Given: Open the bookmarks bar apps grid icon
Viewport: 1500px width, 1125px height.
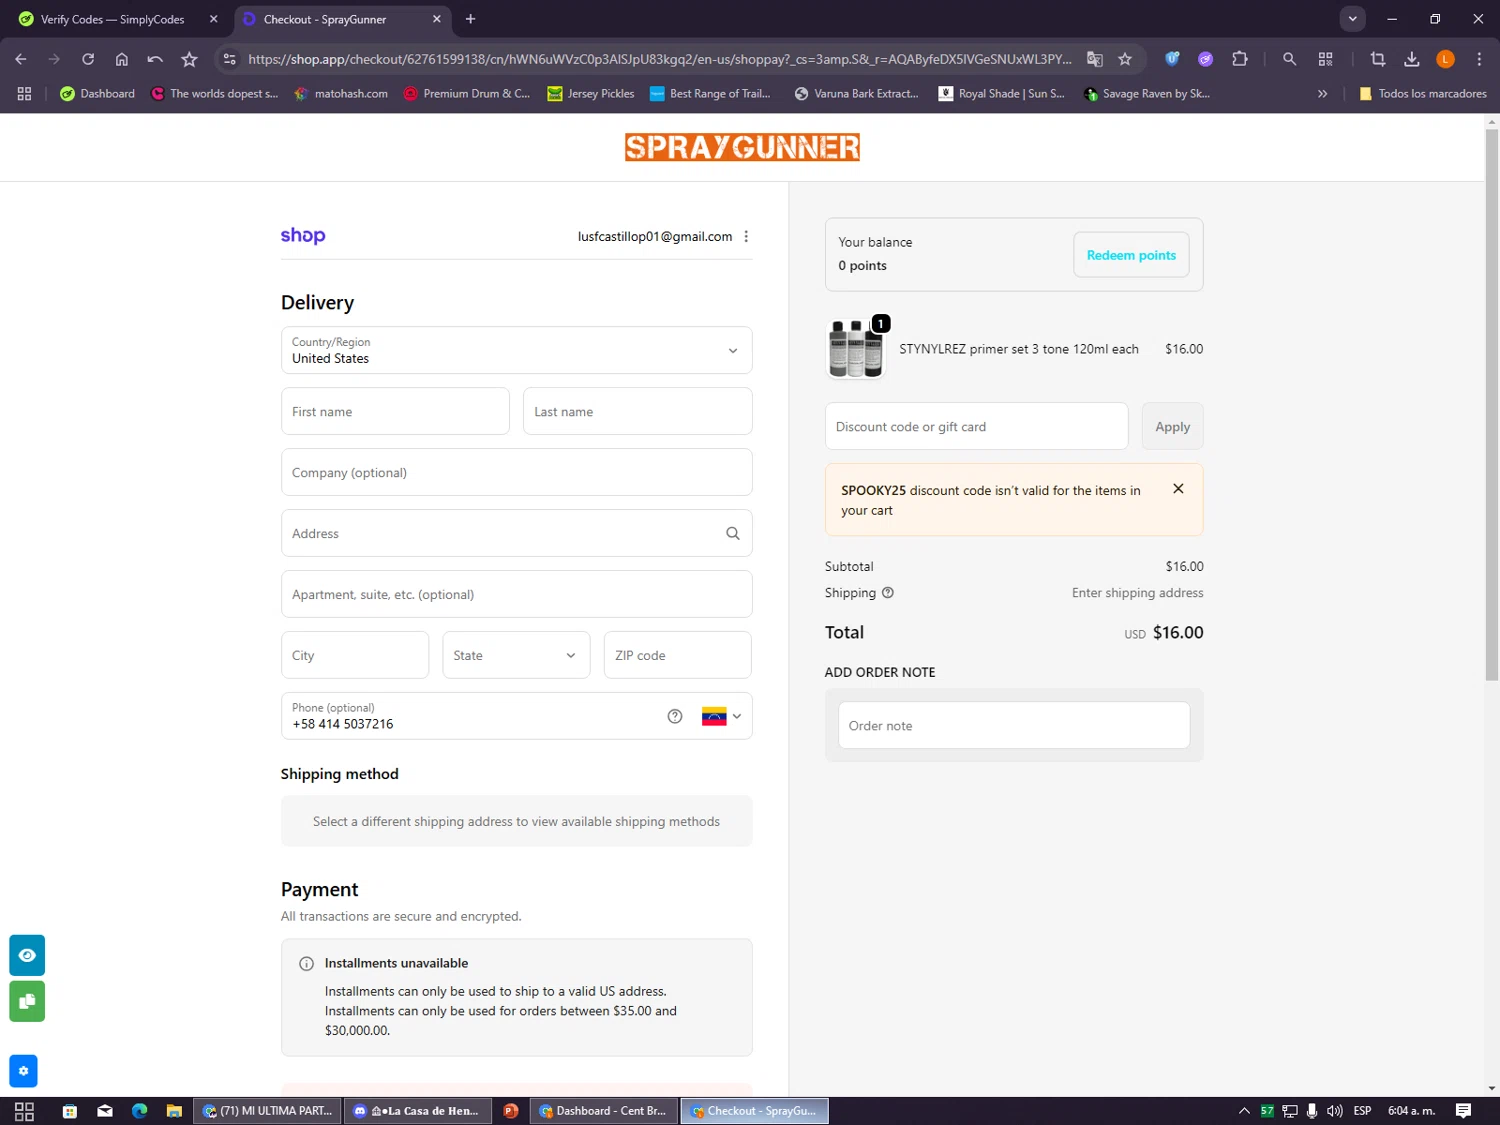Looking at the screenshot, I should pos(24,93).
